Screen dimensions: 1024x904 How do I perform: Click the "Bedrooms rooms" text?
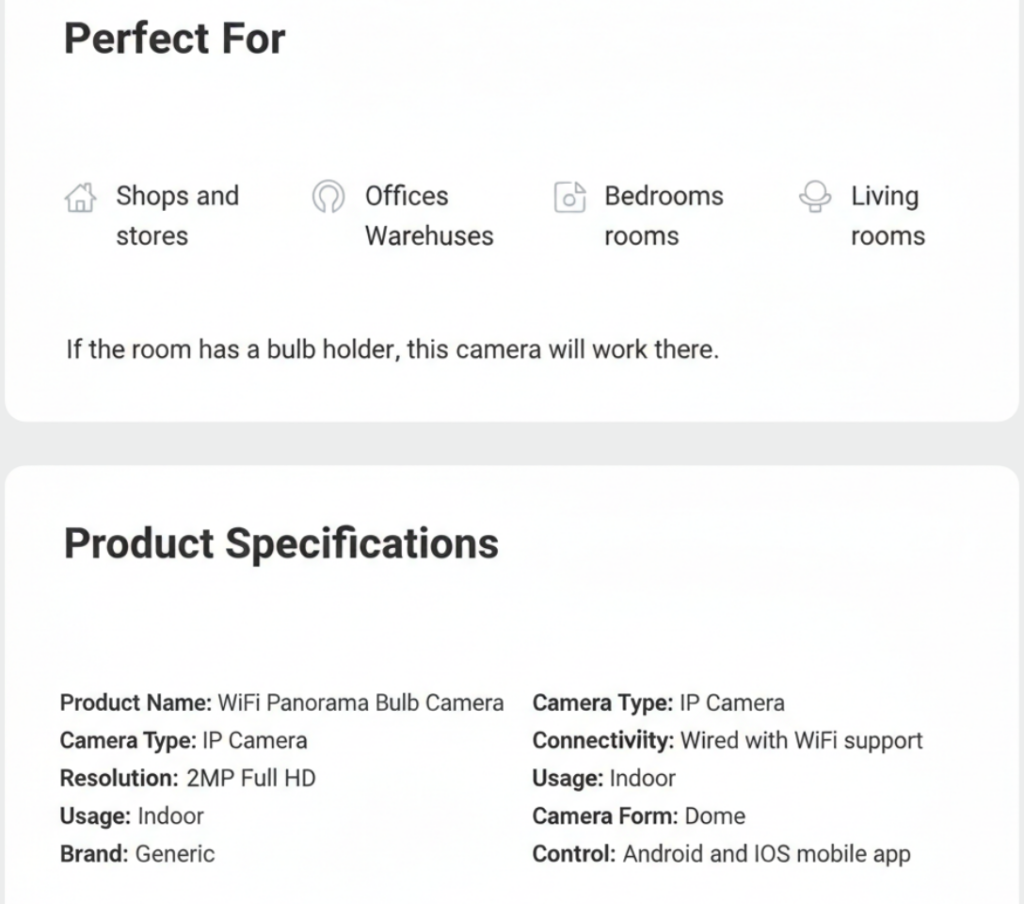pos(663,216)
